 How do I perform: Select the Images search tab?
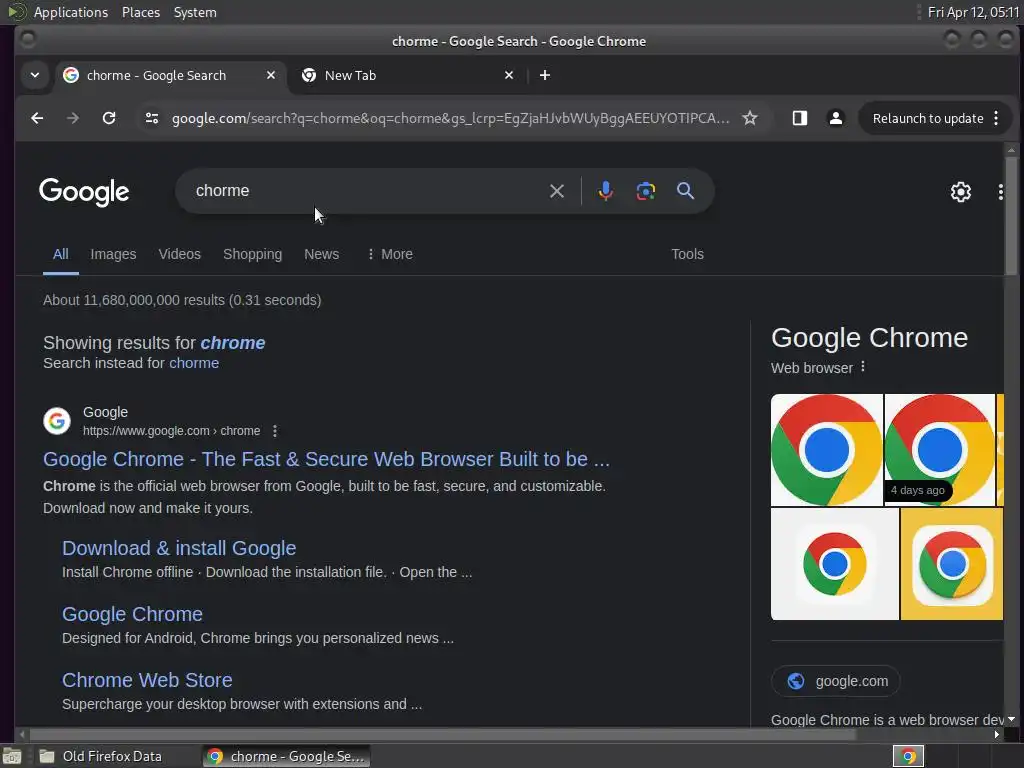pyautogui.click(x=113, y=254)
